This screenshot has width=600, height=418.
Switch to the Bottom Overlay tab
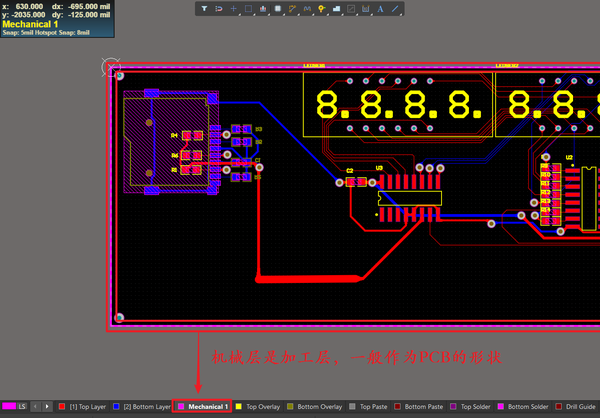[315, 407]
